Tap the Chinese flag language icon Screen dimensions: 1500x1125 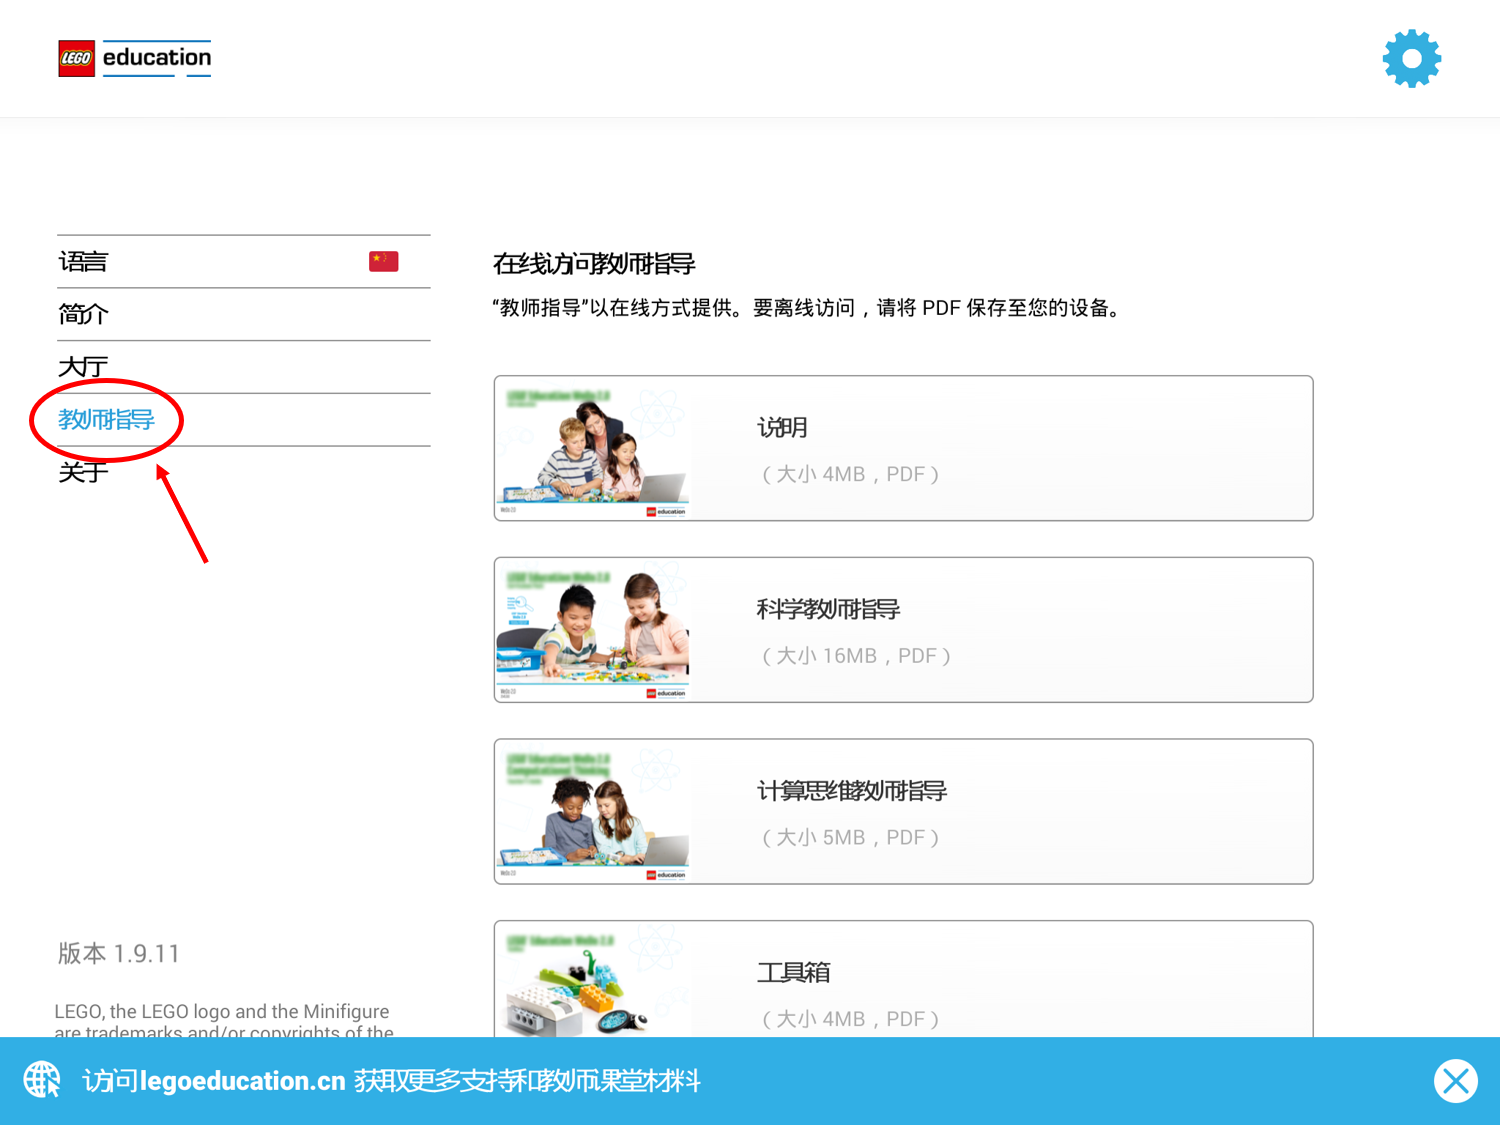(383, 262)
